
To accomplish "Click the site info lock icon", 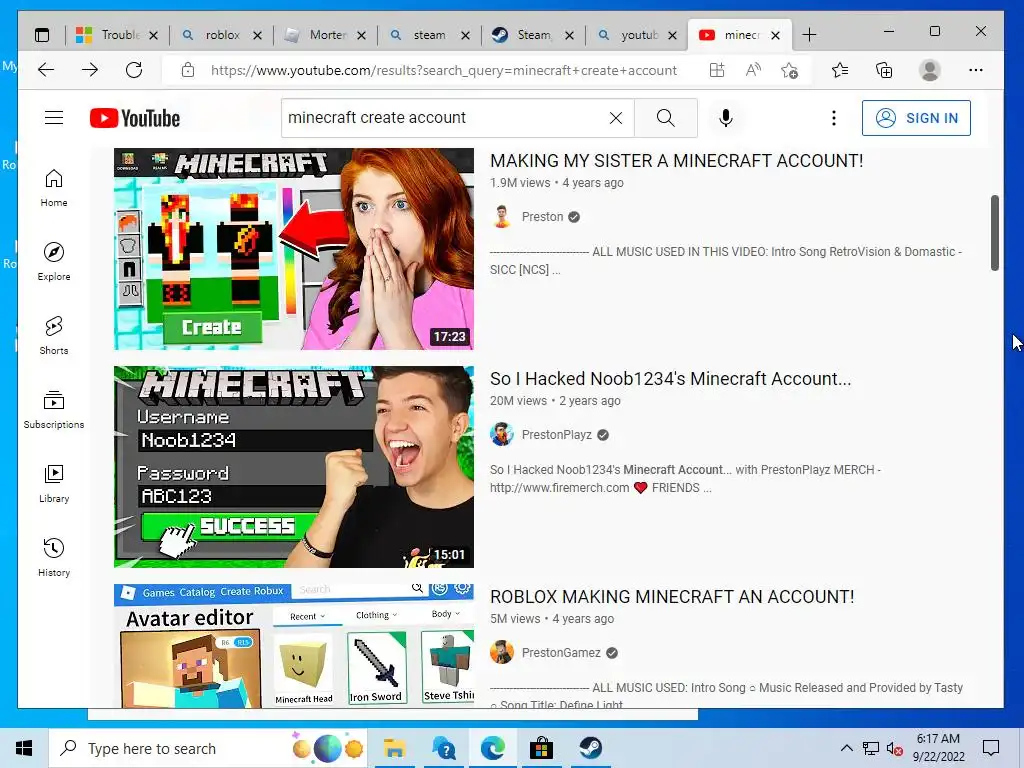I will 188,70.
